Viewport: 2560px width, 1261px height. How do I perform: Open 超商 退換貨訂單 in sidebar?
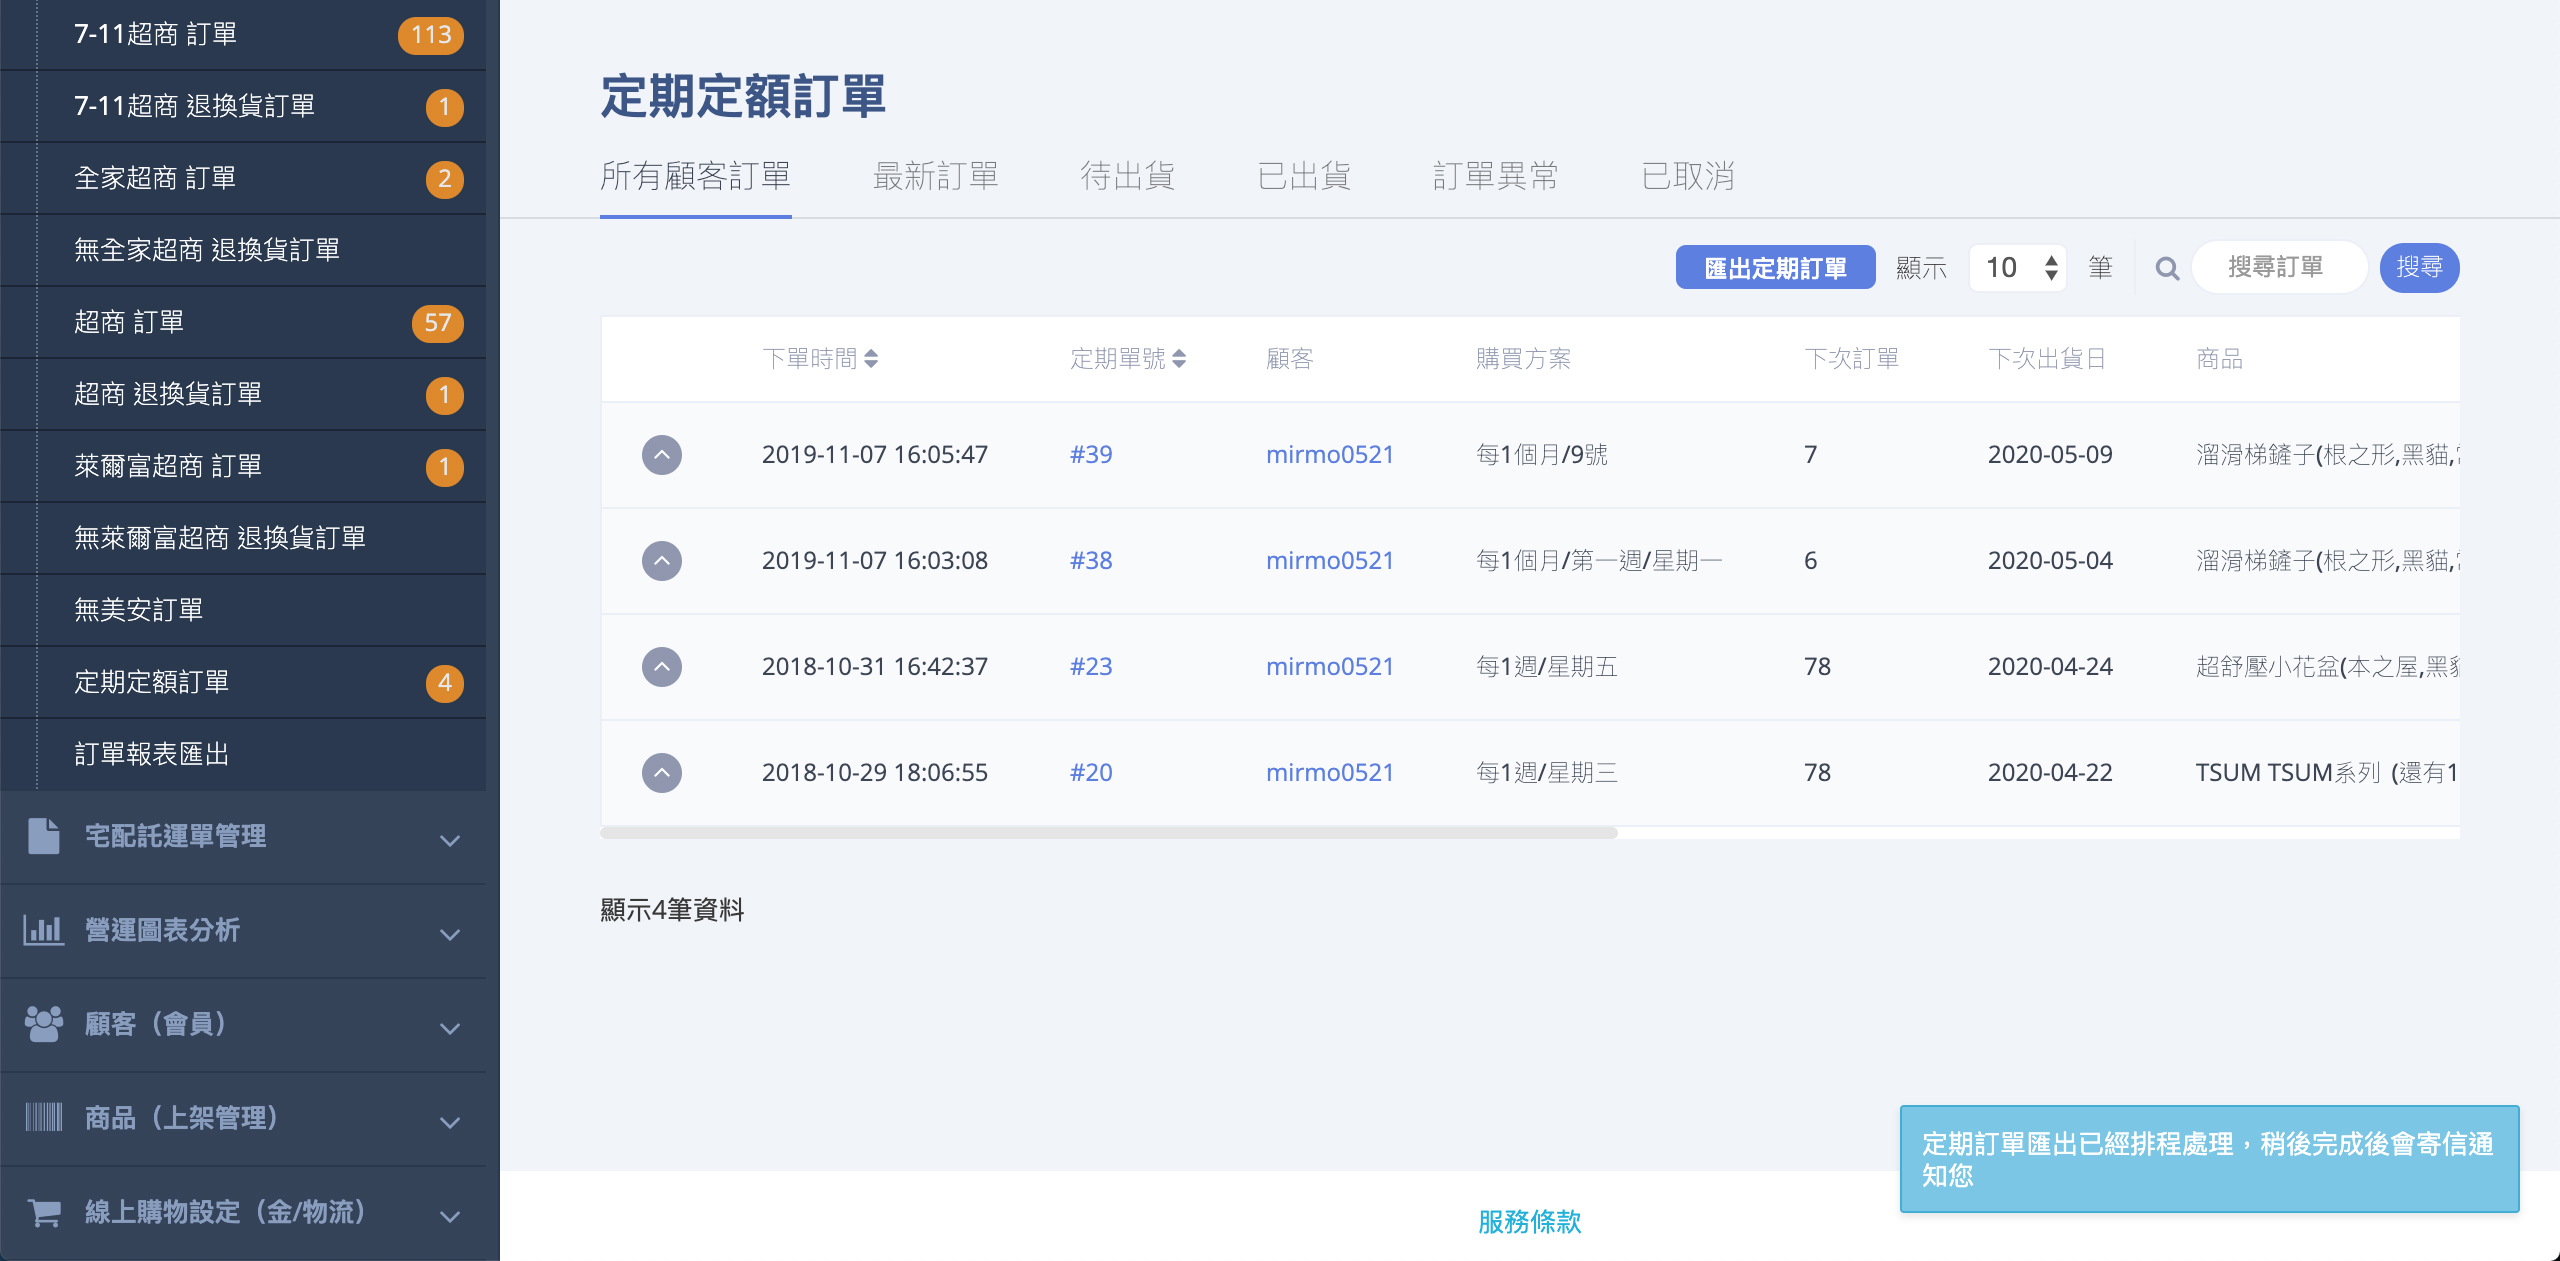pyautogui.click(x=243, y=395)
